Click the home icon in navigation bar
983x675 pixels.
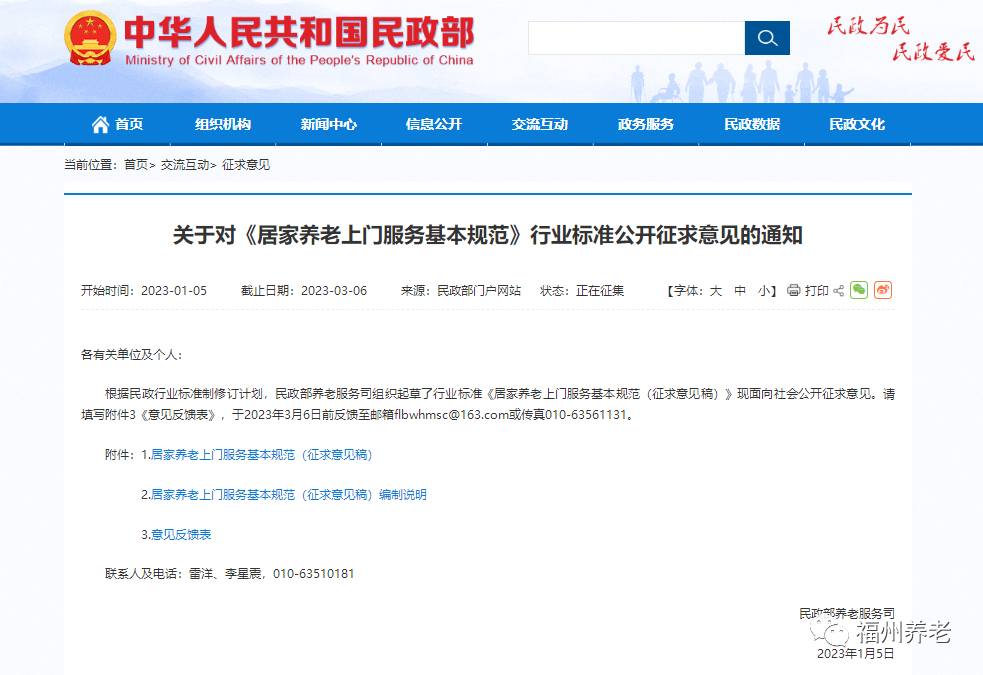(101, 125)
